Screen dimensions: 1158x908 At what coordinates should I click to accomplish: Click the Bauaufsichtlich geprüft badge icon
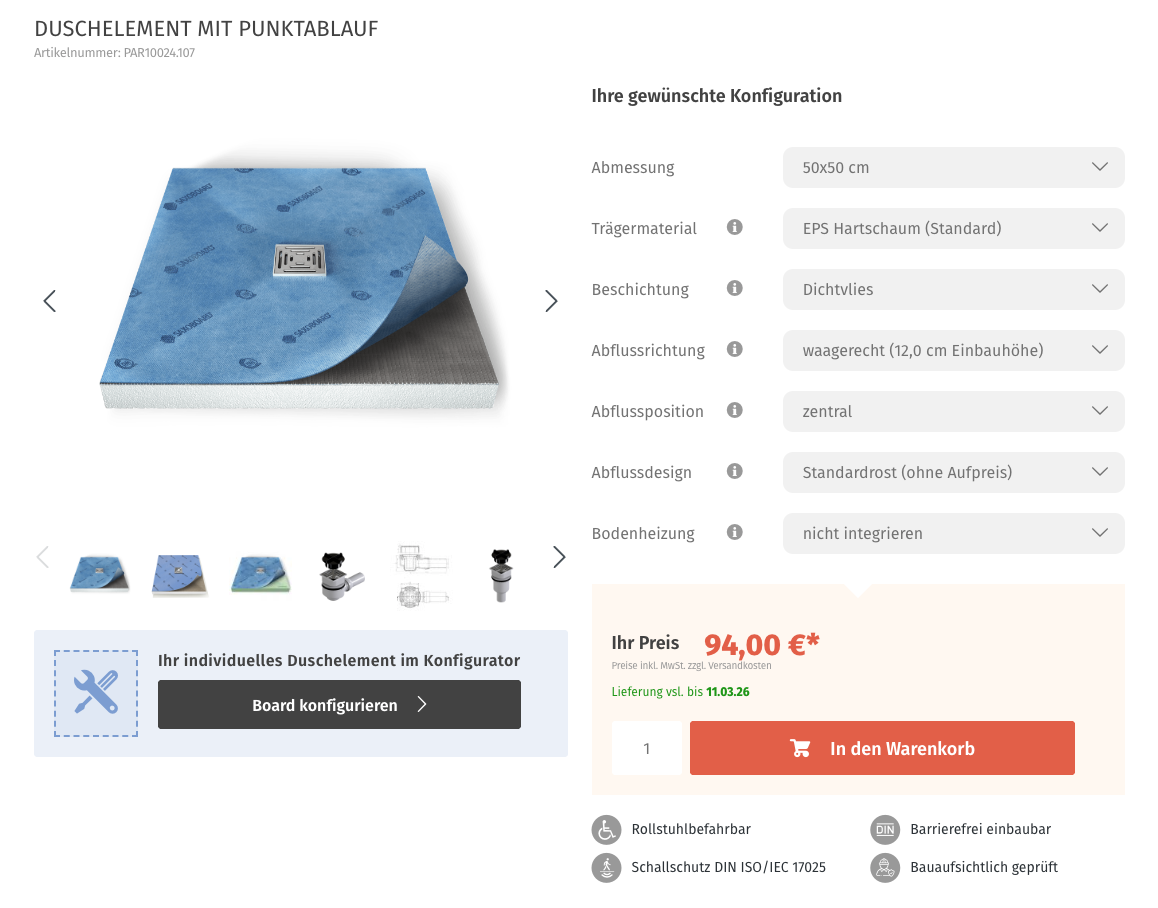tap(885, 867)
